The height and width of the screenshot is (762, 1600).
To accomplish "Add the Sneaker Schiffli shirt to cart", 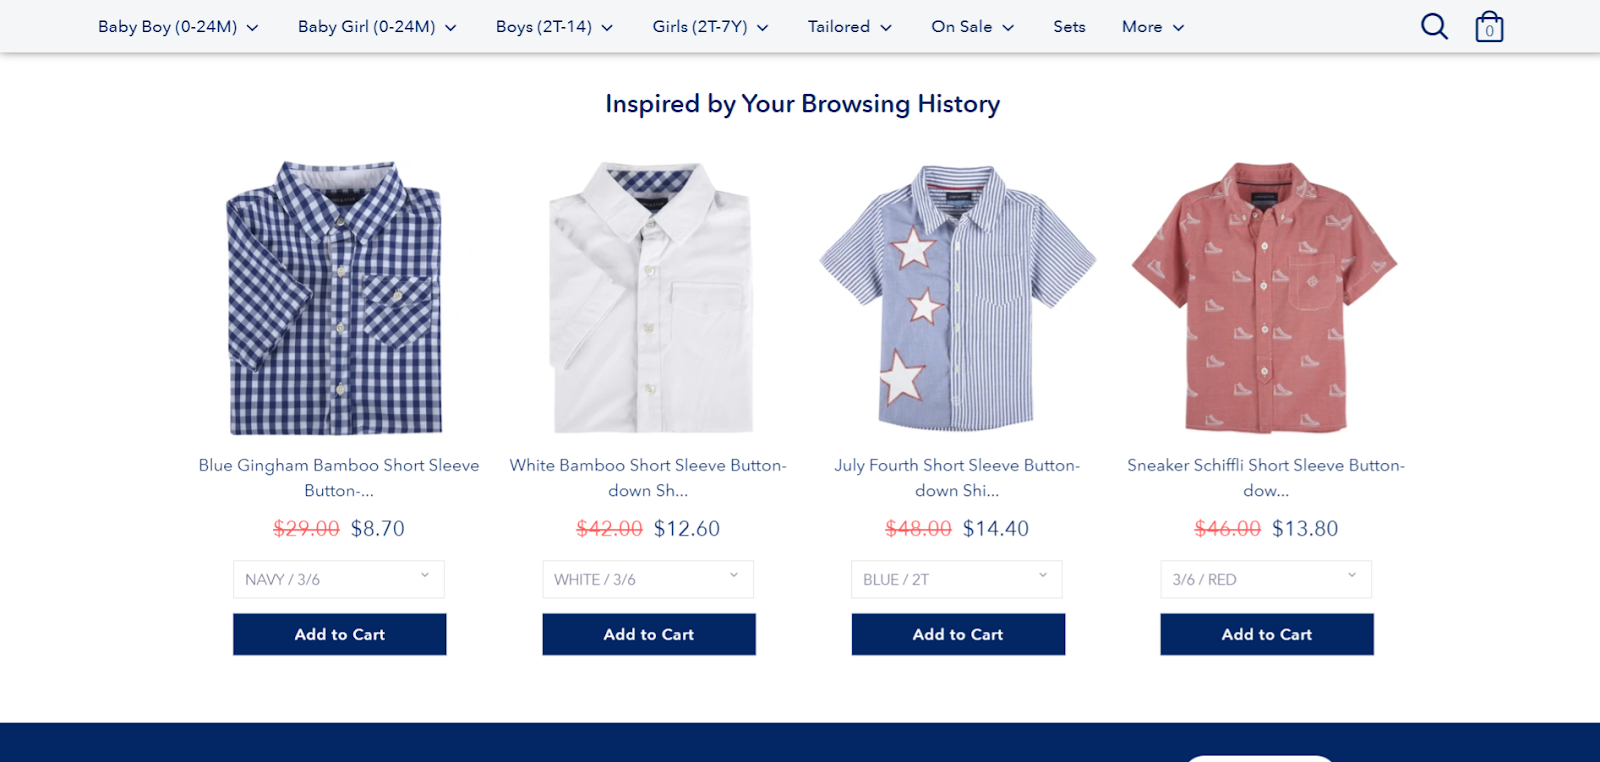I will (x=1266, y=634).
